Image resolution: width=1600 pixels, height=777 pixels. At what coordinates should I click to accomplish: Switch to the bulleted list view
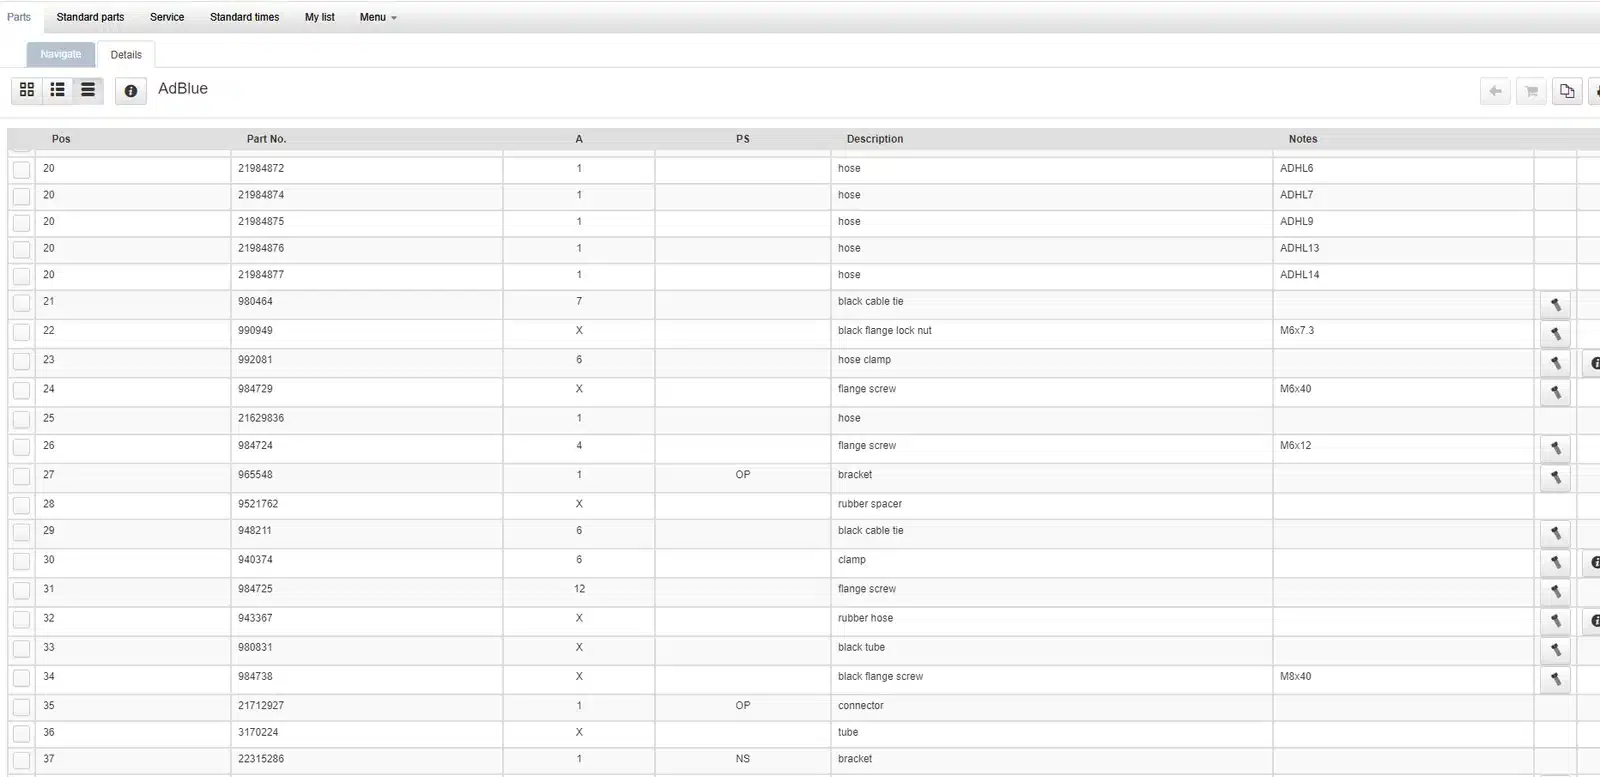pyautogui.click(x=58, y=90)
